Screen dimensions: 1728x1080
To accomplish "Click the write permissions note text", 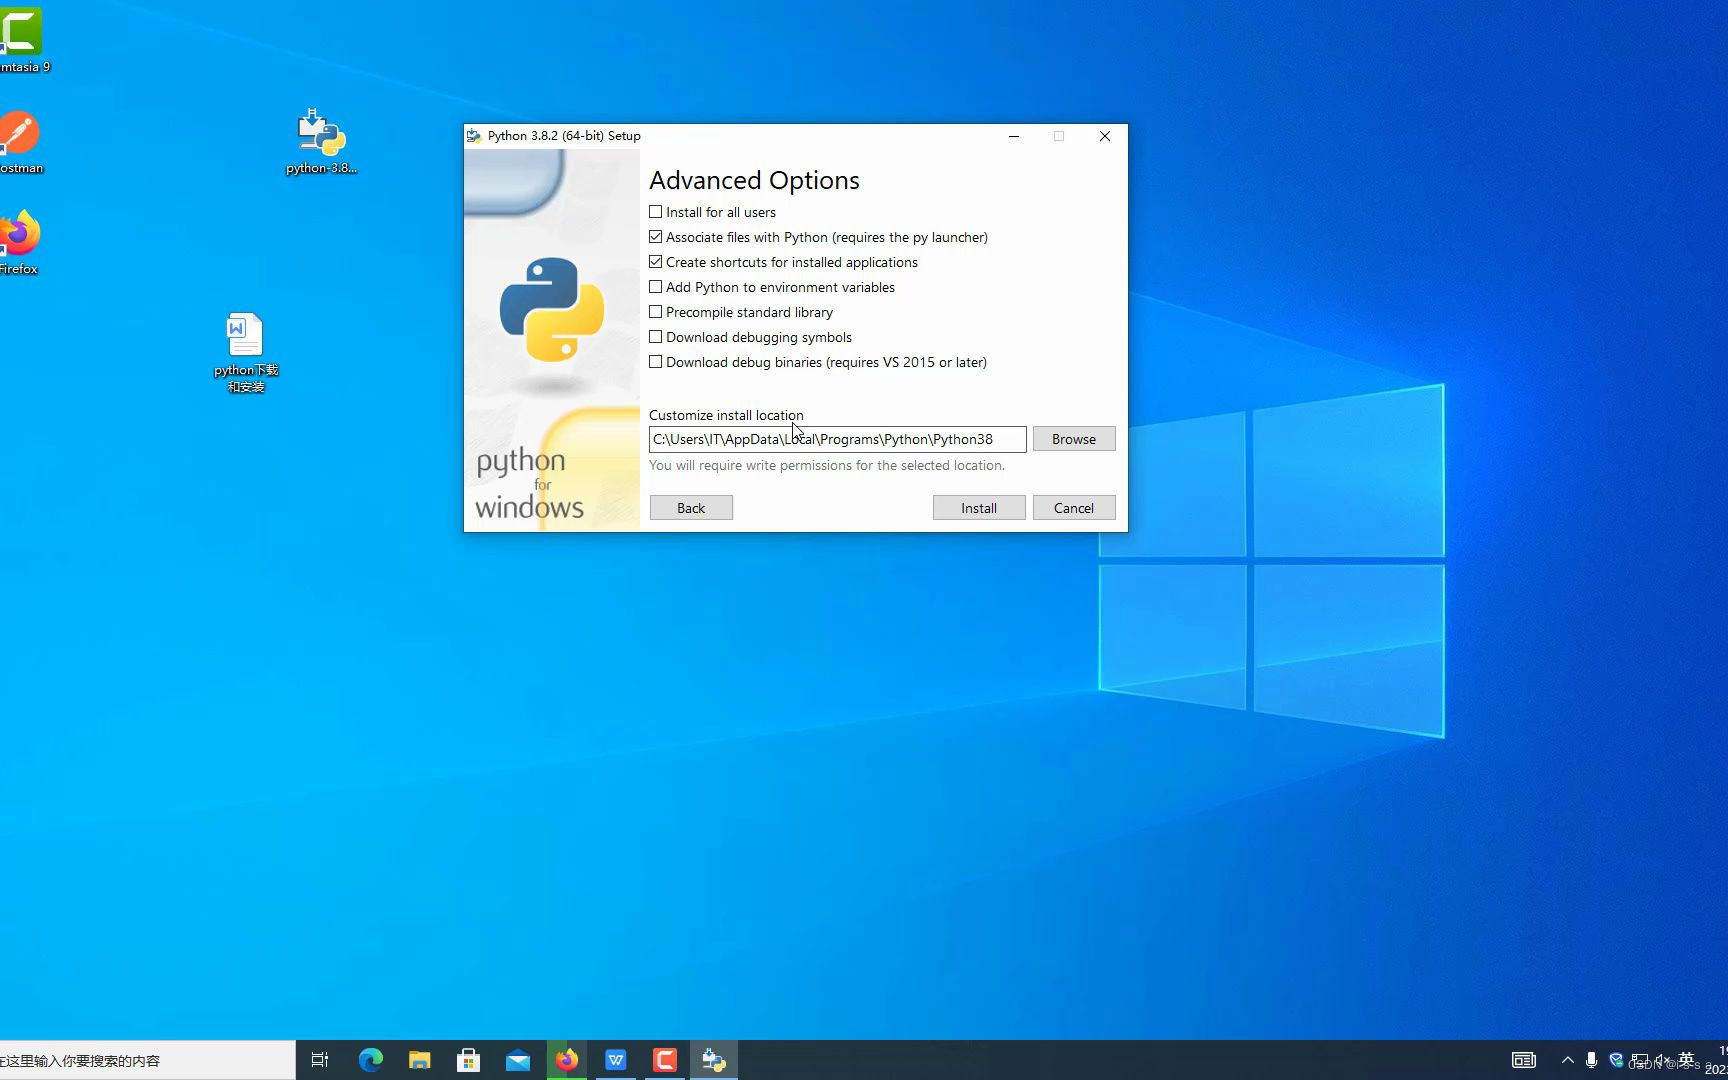I will click(x=827, y=465).
